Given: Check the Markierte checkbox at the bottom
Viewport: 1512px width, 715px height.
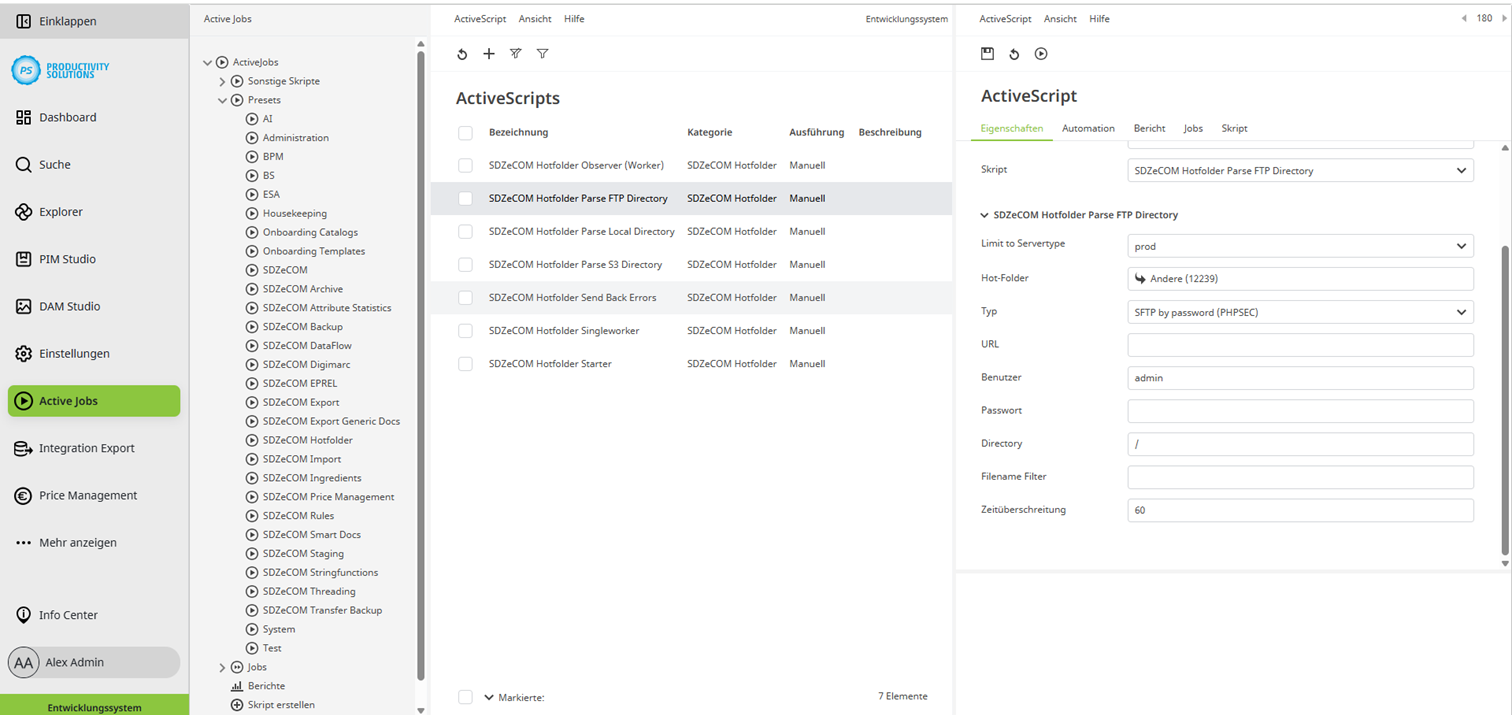Looking at the screenshot, I should pos(465,697).
